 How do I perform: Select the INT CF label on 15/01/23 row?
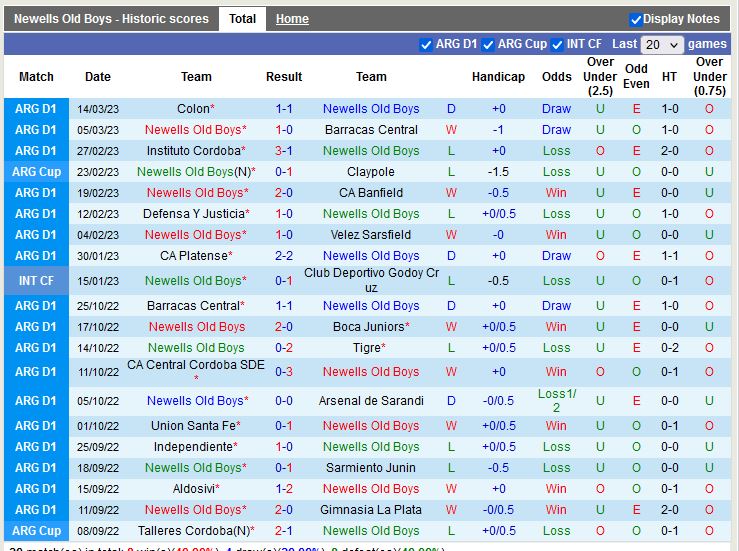(x=36, y=280)
